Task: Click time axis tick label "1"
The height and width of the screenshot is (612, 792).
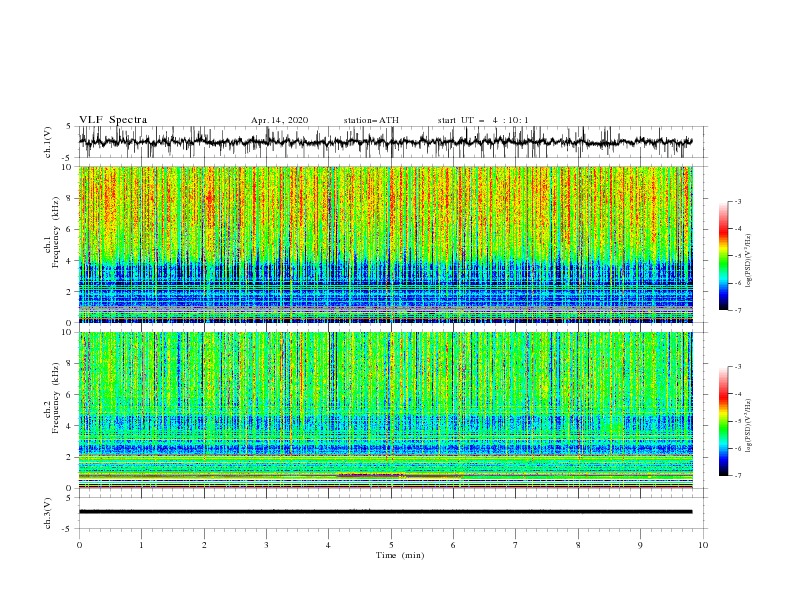Action: 141,545
